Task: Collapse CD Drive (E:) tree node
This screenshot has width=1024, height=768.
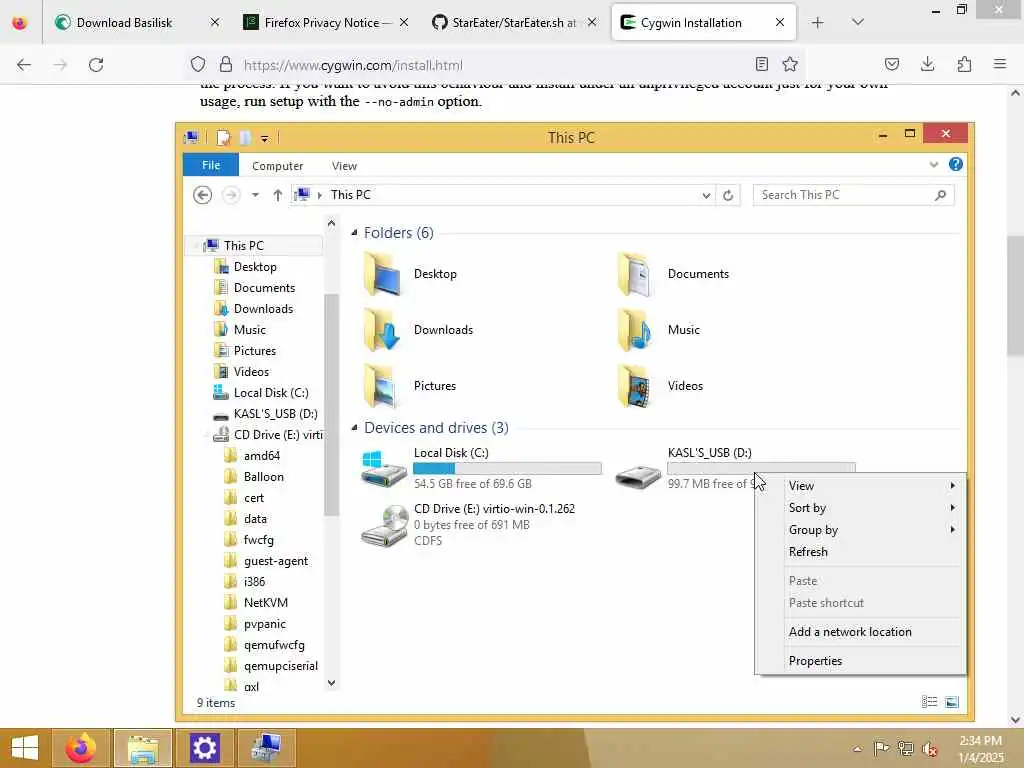Action: click(x=206, y=435)
